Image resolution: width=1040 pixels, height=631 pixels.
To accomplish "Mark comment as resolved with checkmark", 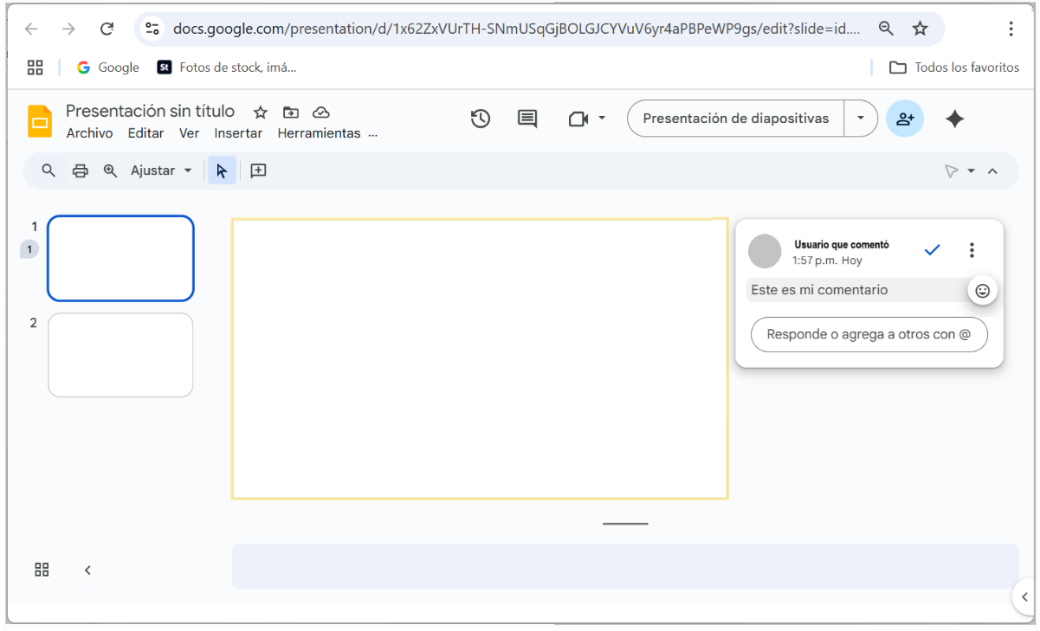I will click(x=932, y=250).
